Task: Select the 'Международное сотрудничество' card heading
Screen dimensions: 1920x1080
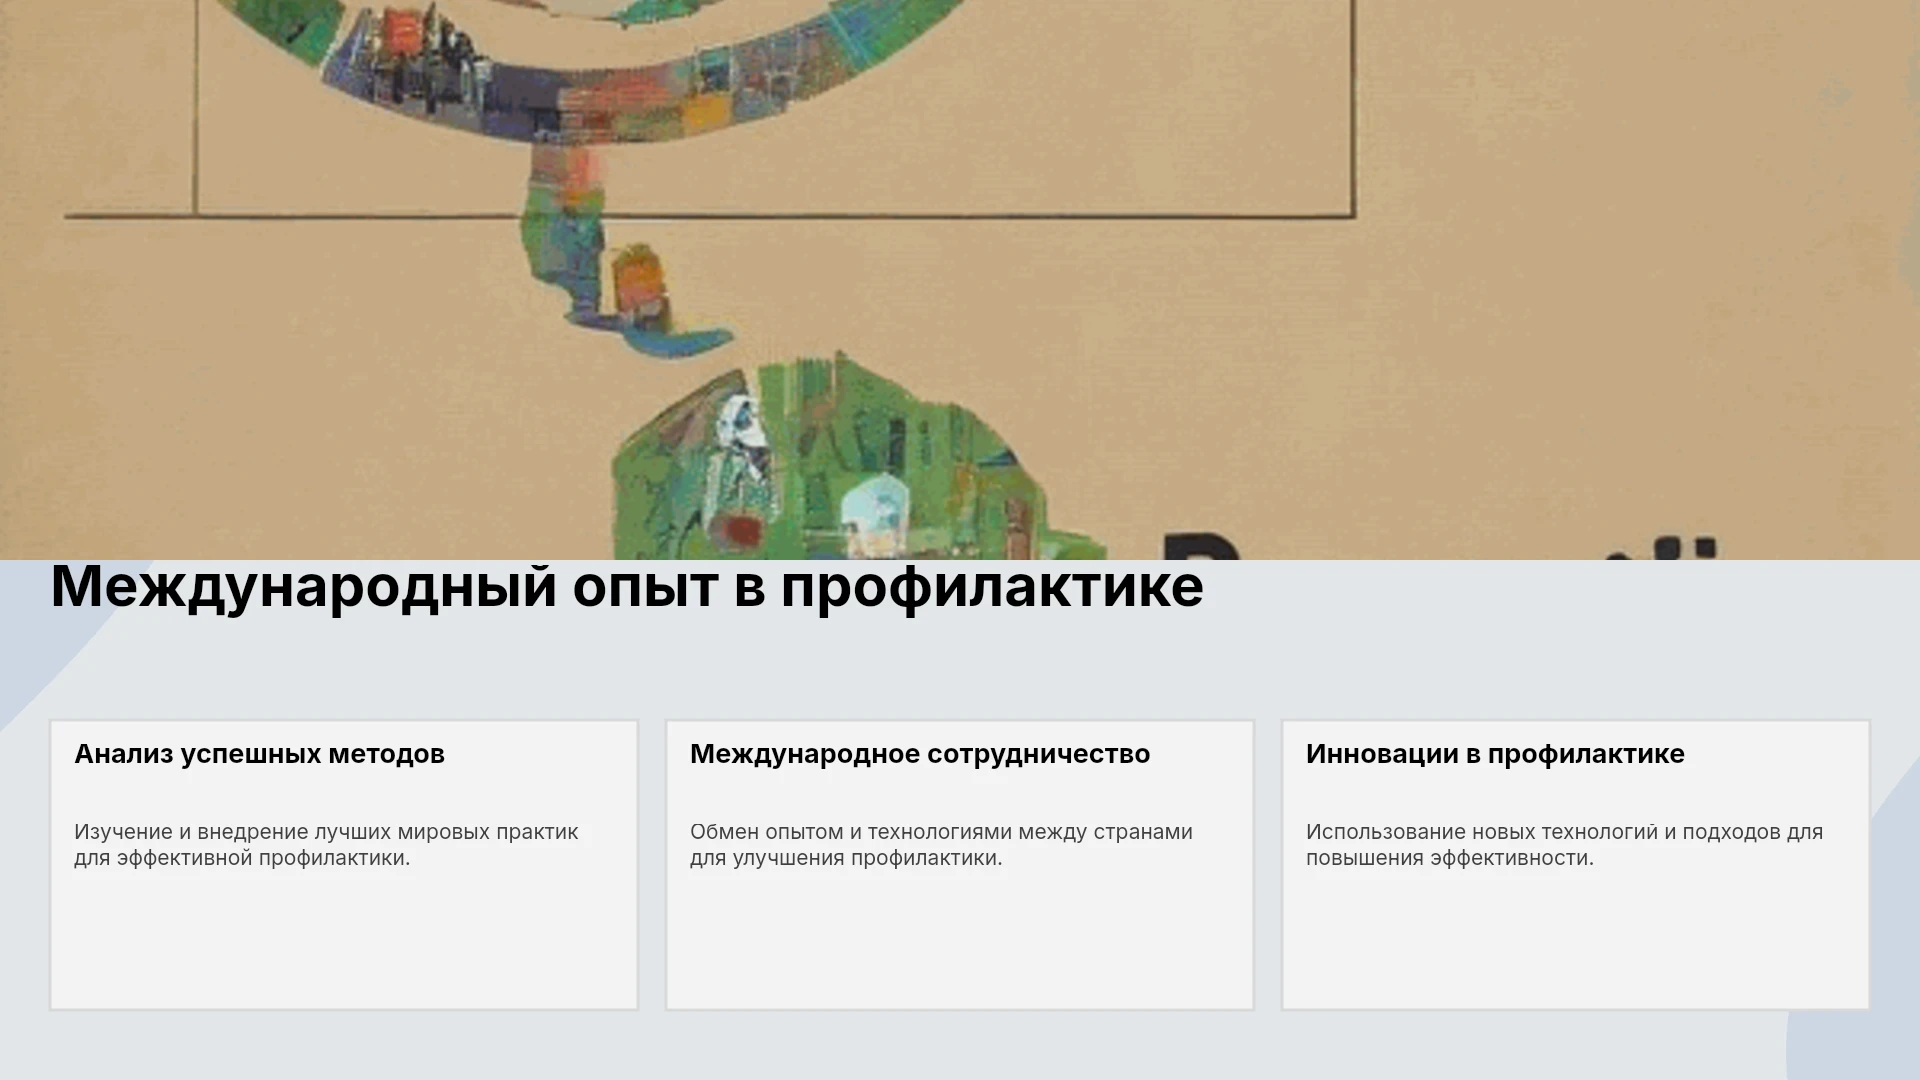Action: [920, 754]
